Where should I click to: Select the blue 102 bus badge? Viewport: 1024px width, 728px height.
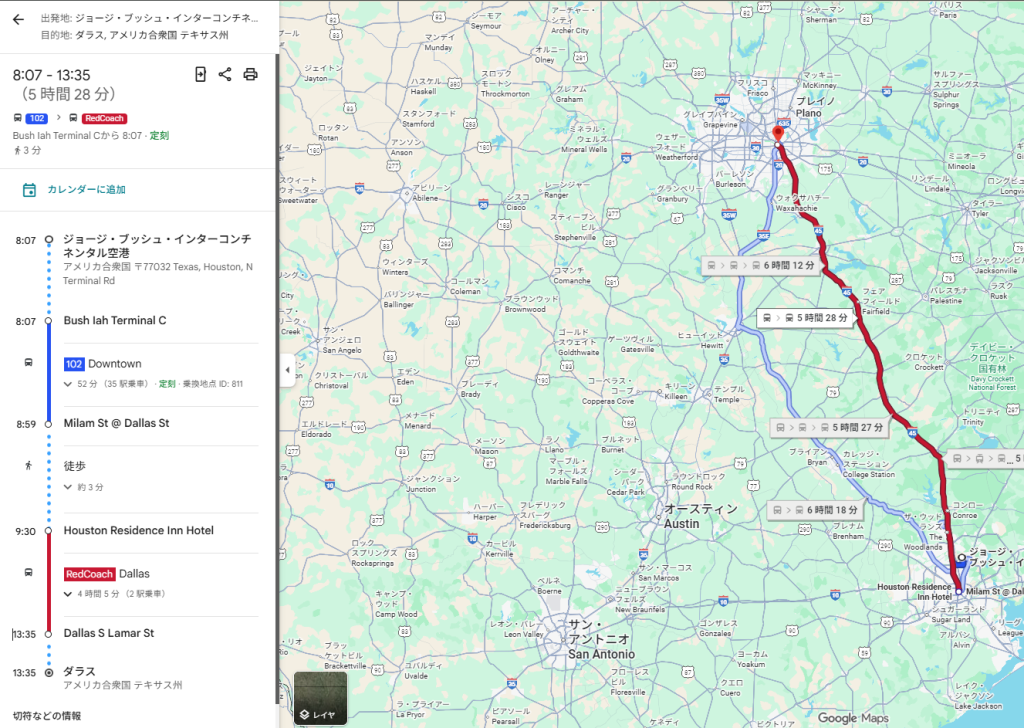tap(37, 118)
